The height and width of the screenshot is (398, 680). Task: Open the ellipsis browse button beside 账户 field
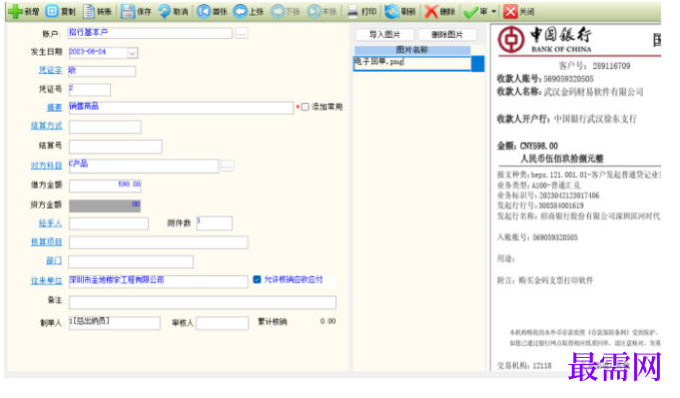click(x=241, y=33)
